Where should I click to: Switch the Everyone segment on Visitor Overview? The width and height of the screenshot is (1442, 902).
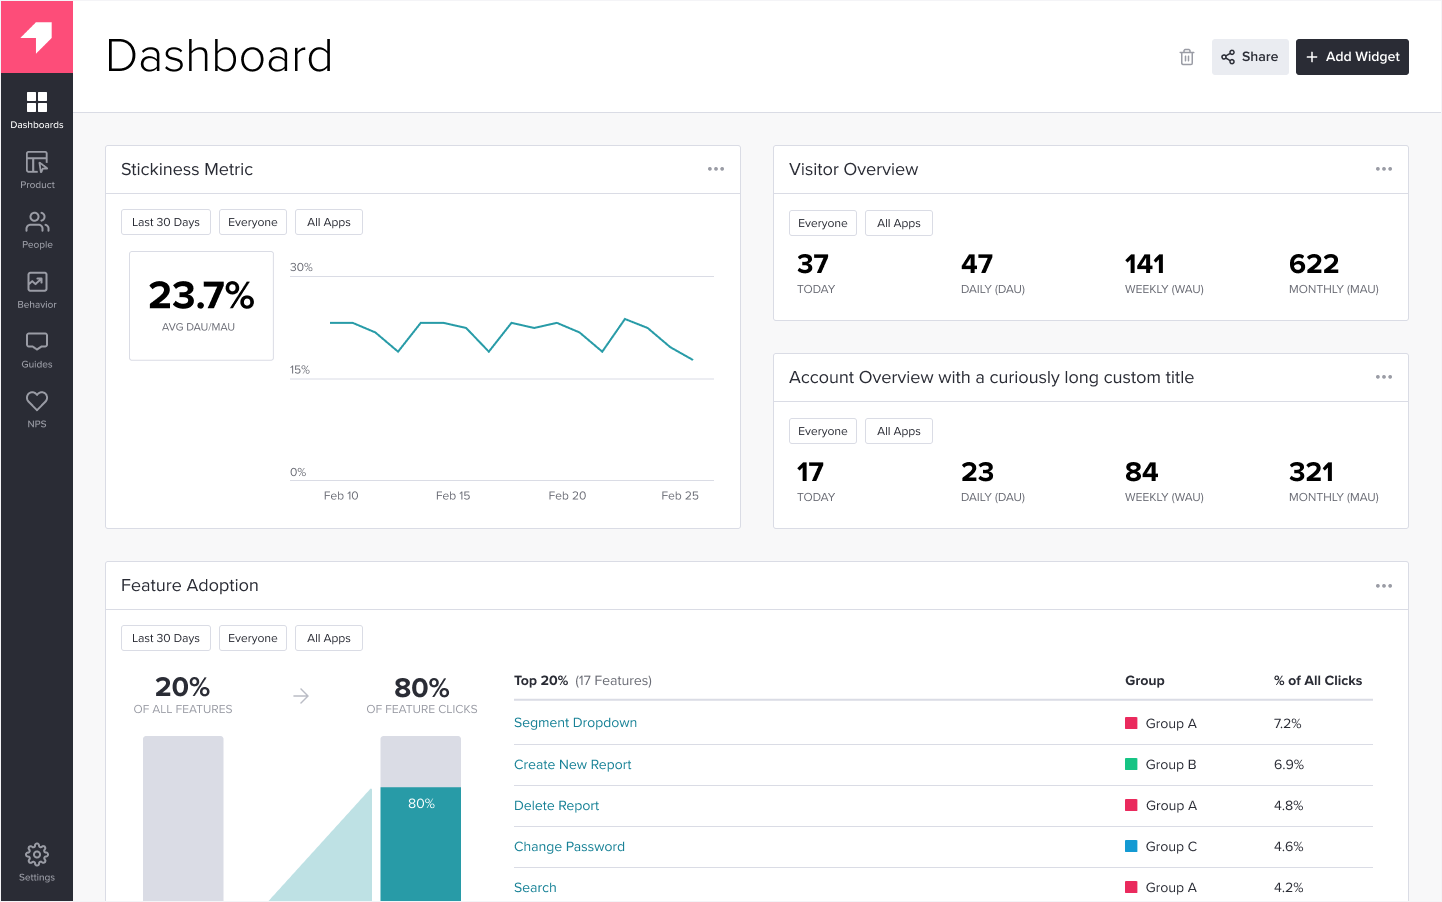point(822,222)
